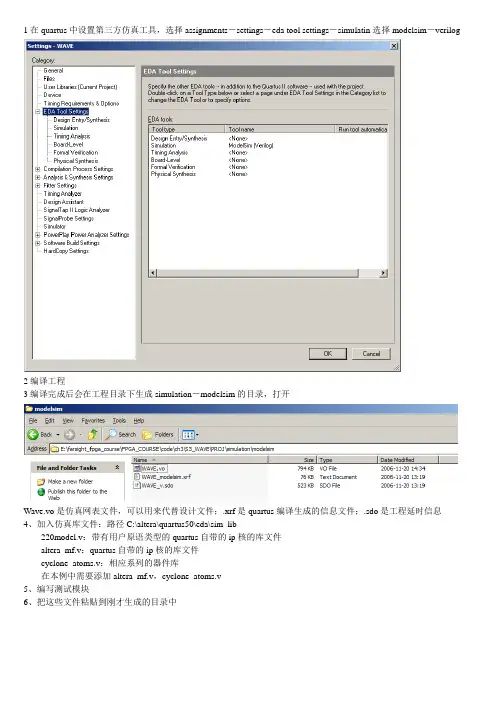Expand Software Build Settings node

[x=38, y=243]
